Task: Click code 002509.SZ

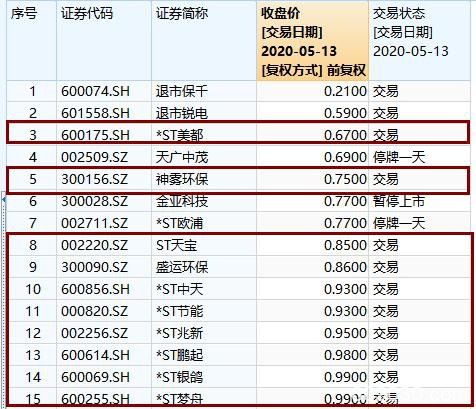Action: point(94,157)
